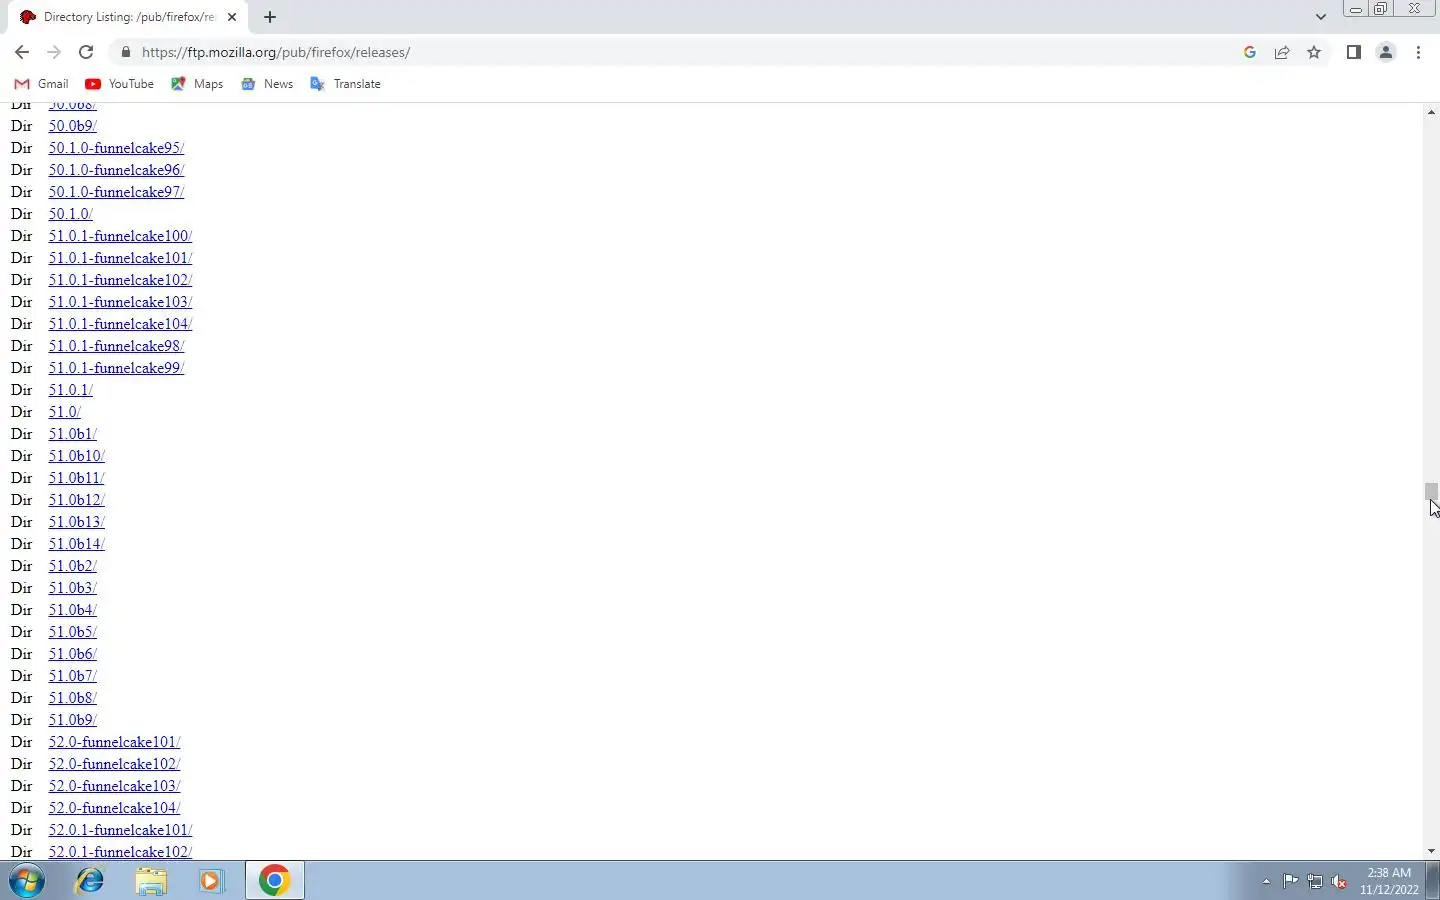The height and width of the screenshot is (900, 1440).
Task: Open the 51.0b9/ beta directory
Action: [x=73, y=720]
